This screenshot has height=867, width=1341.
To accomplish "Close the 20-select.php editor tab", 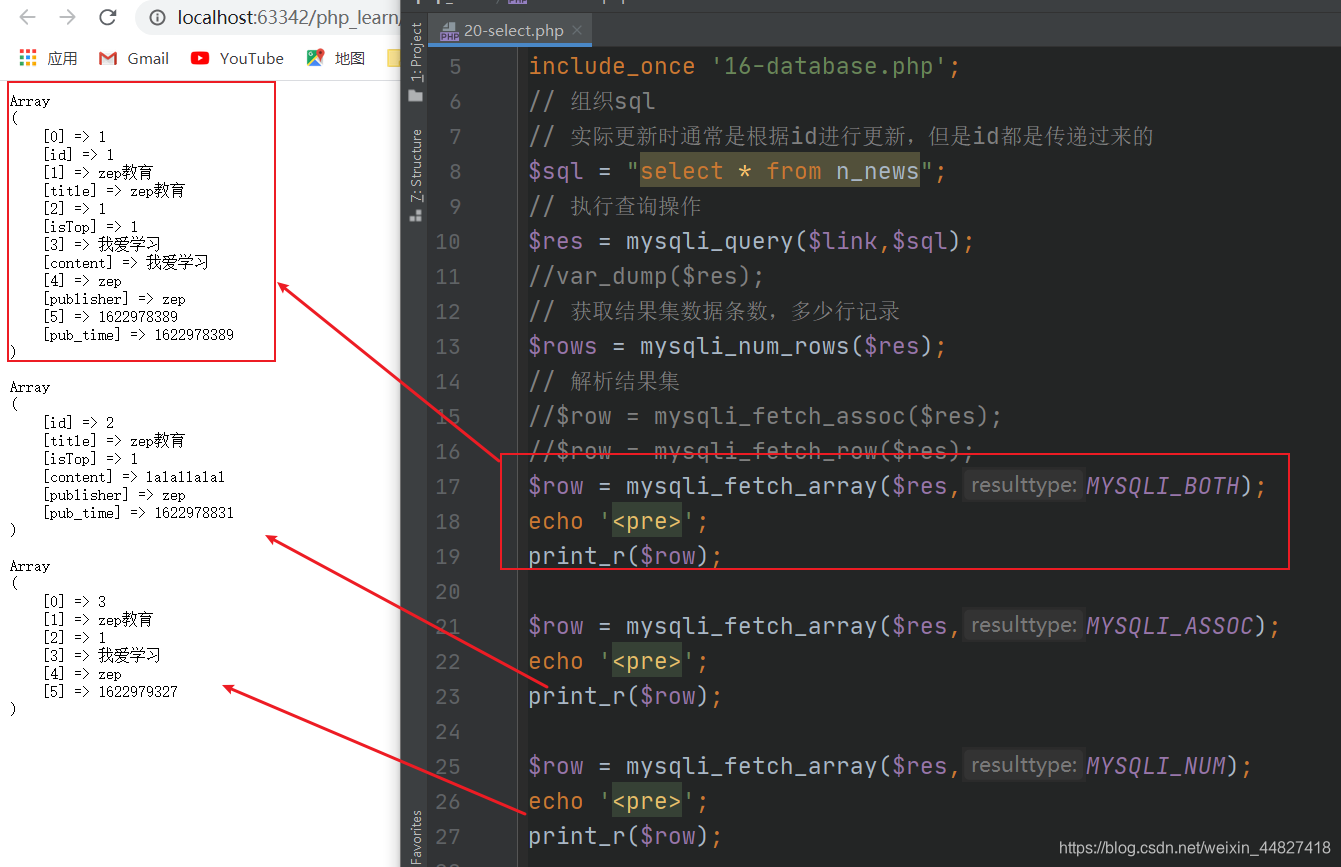I will point(577,31).
